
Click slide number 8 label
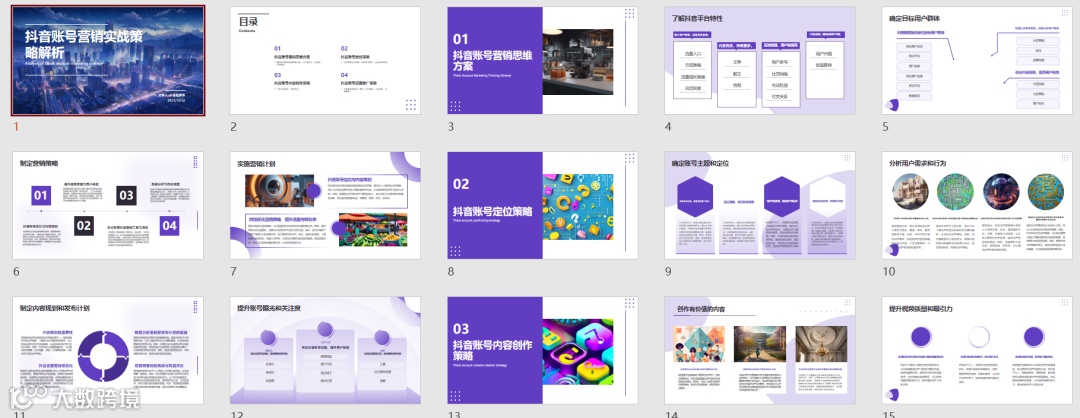coord(451,271)
